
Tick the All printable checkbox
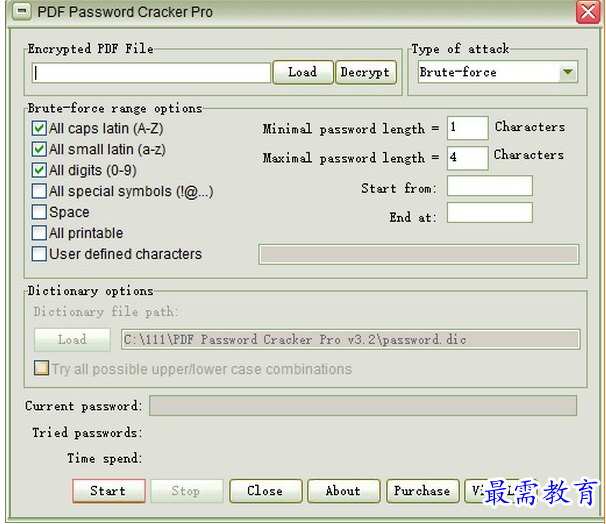point(39,233)
